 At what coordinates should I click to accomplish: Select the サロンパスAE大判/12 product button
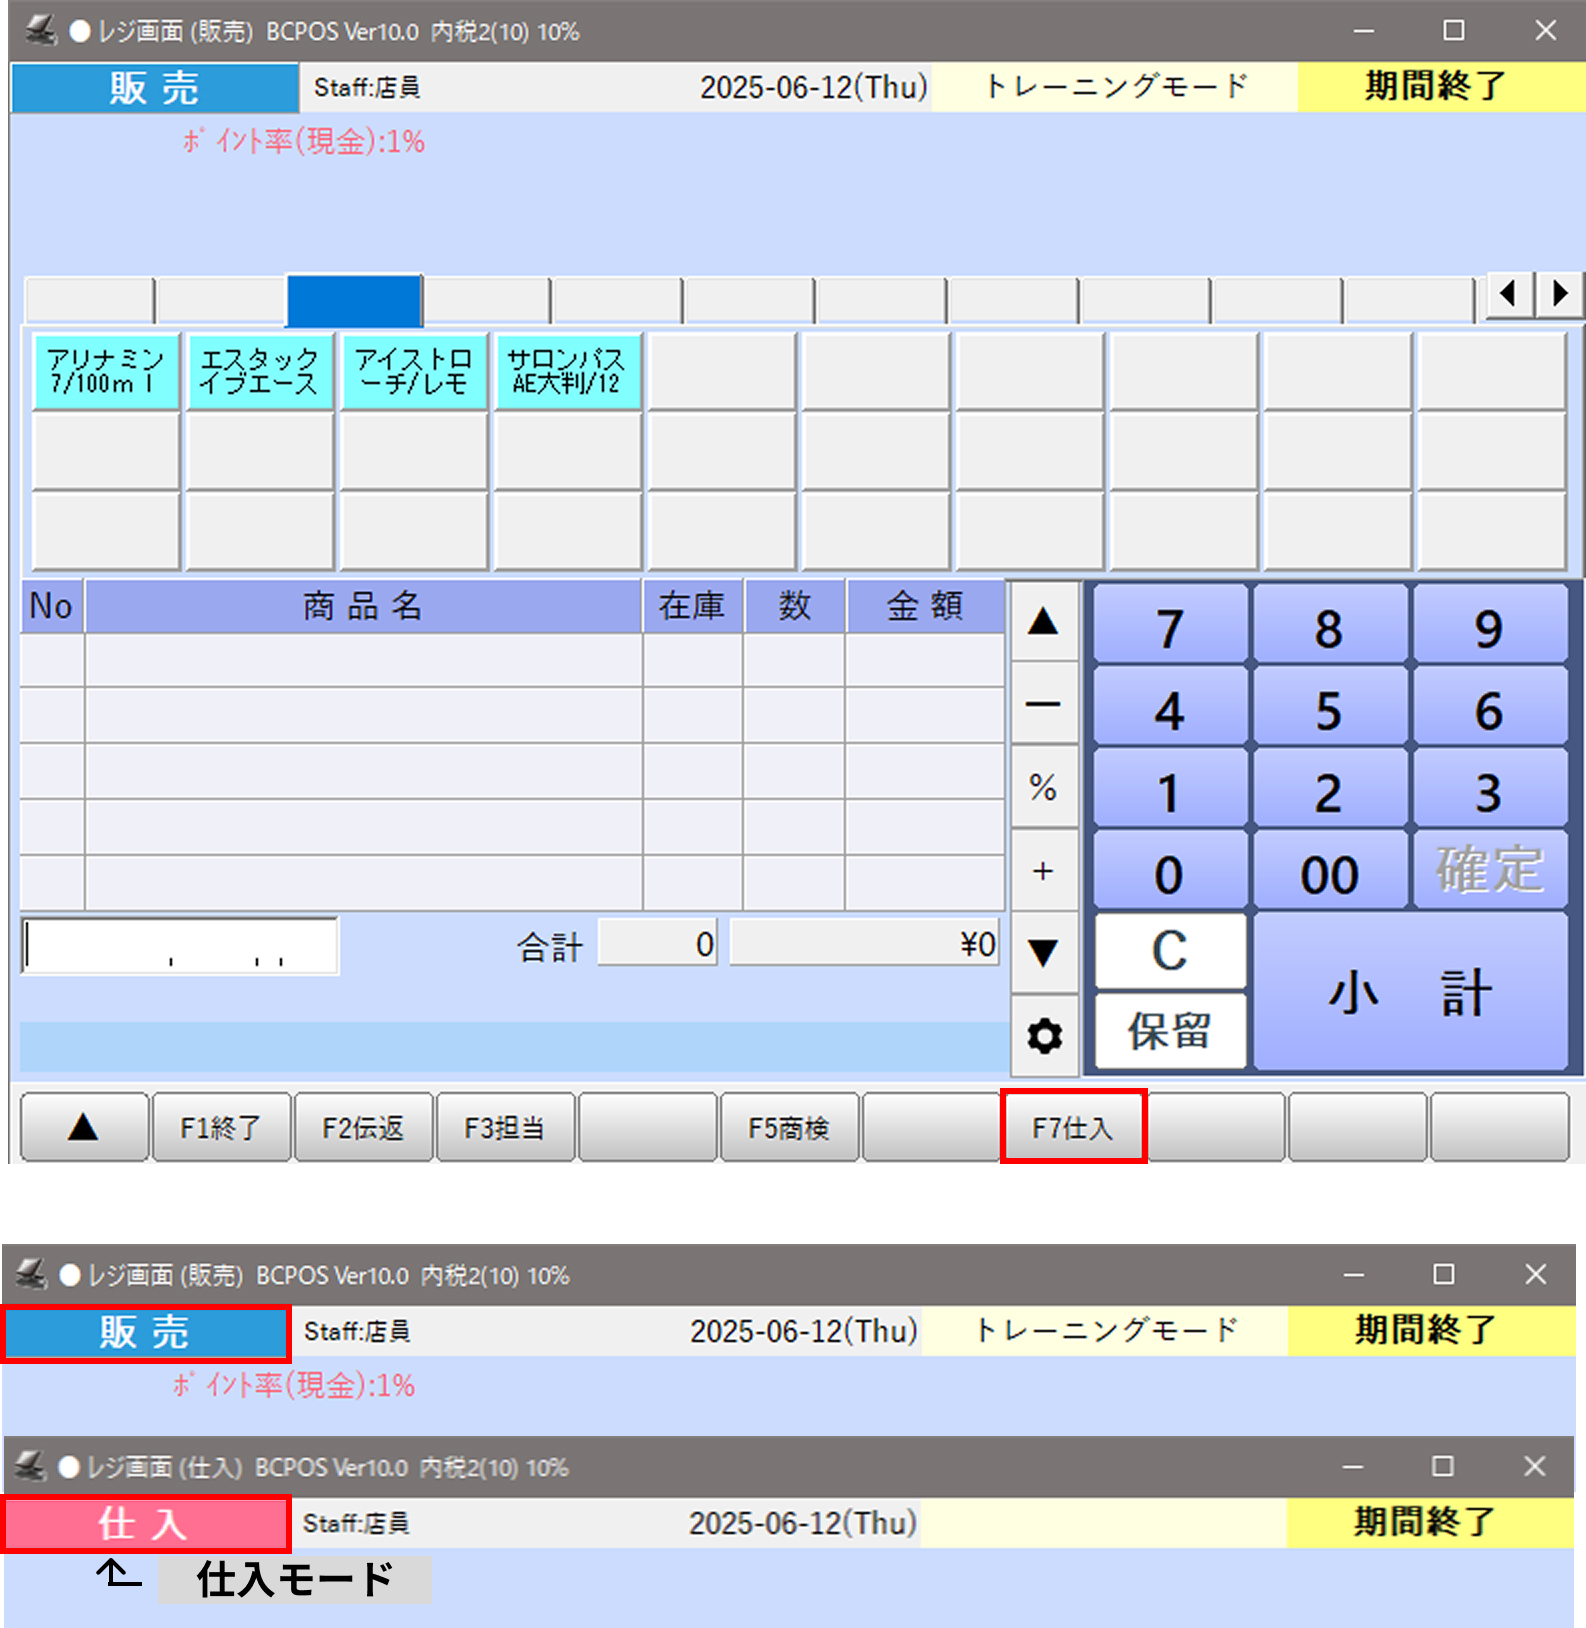tap(567, 372)
